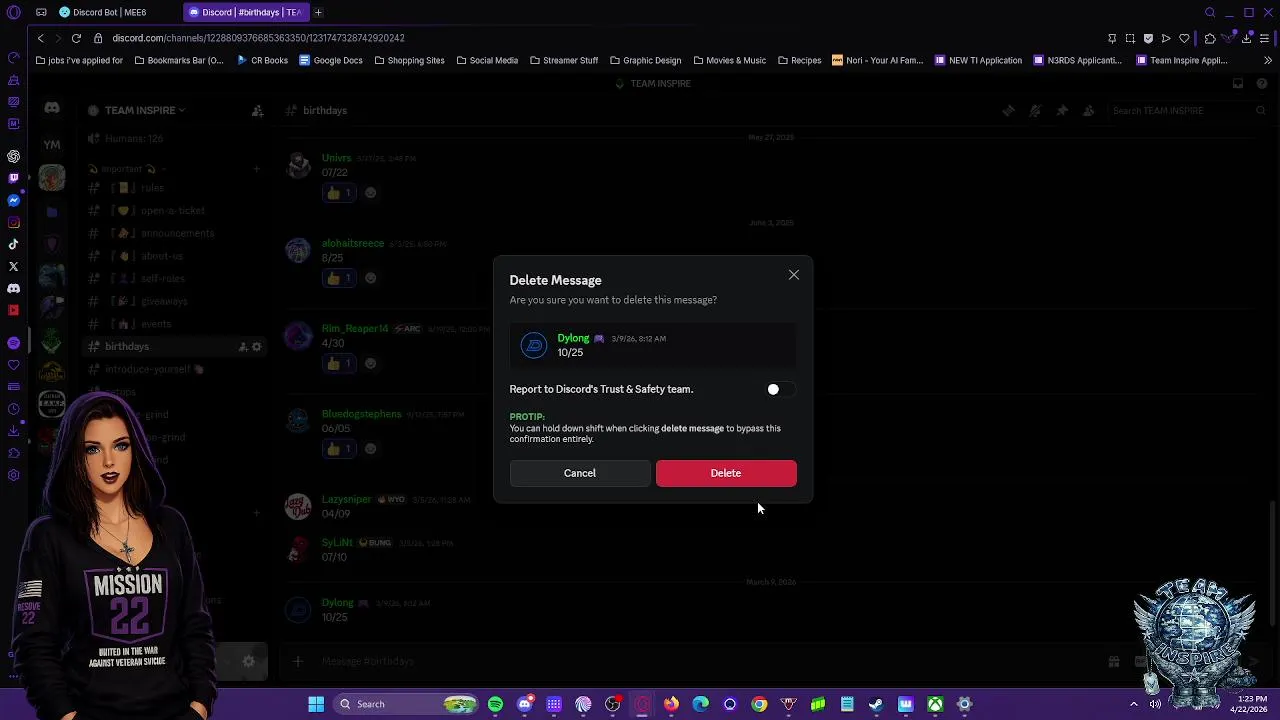Image resolution: width=1280 pixels, height=720 pixels.
Task: Confirm deletion with the red Delete button
Action: click(726, 473)
